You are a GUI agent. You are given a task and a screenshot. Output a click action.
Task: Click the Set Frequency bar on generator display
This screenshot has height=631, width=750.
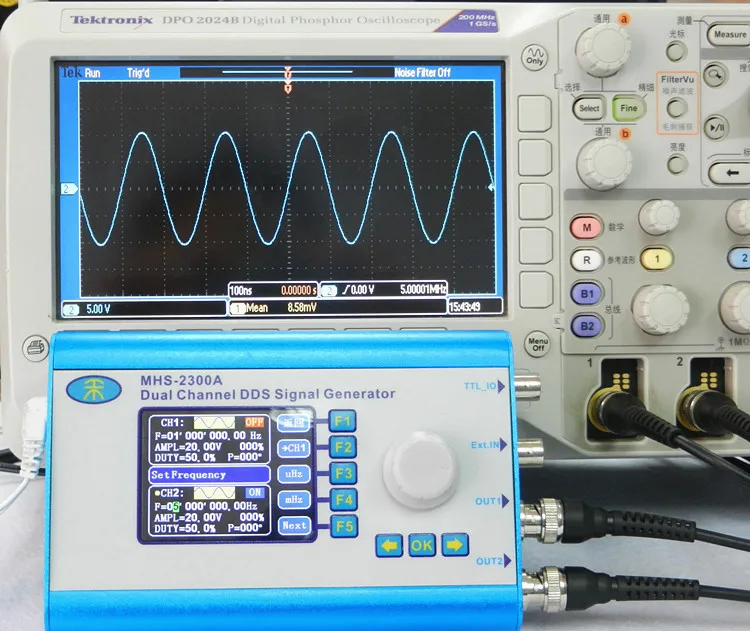[x=209, y=475]
